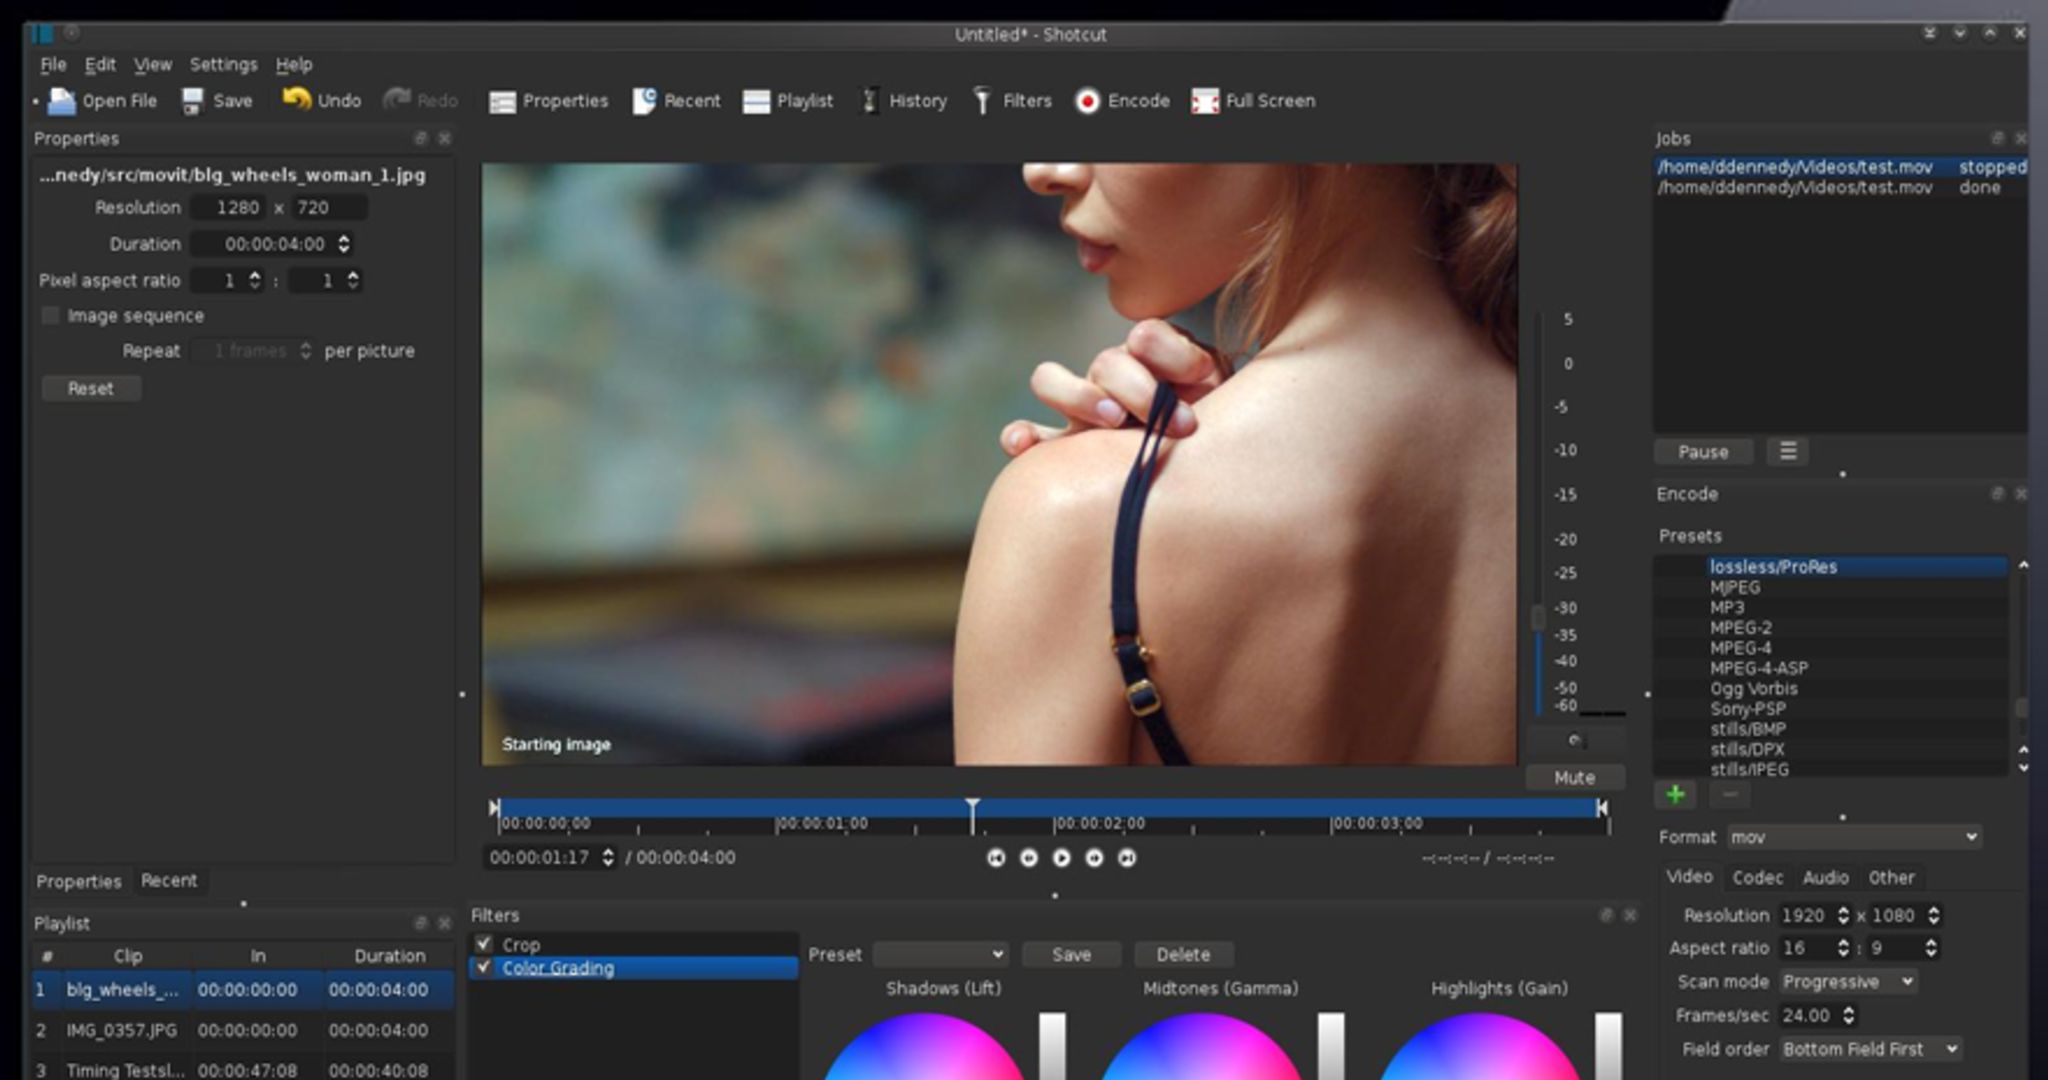
Task: Switch to the Codec tab
Action: point(1757,878)
